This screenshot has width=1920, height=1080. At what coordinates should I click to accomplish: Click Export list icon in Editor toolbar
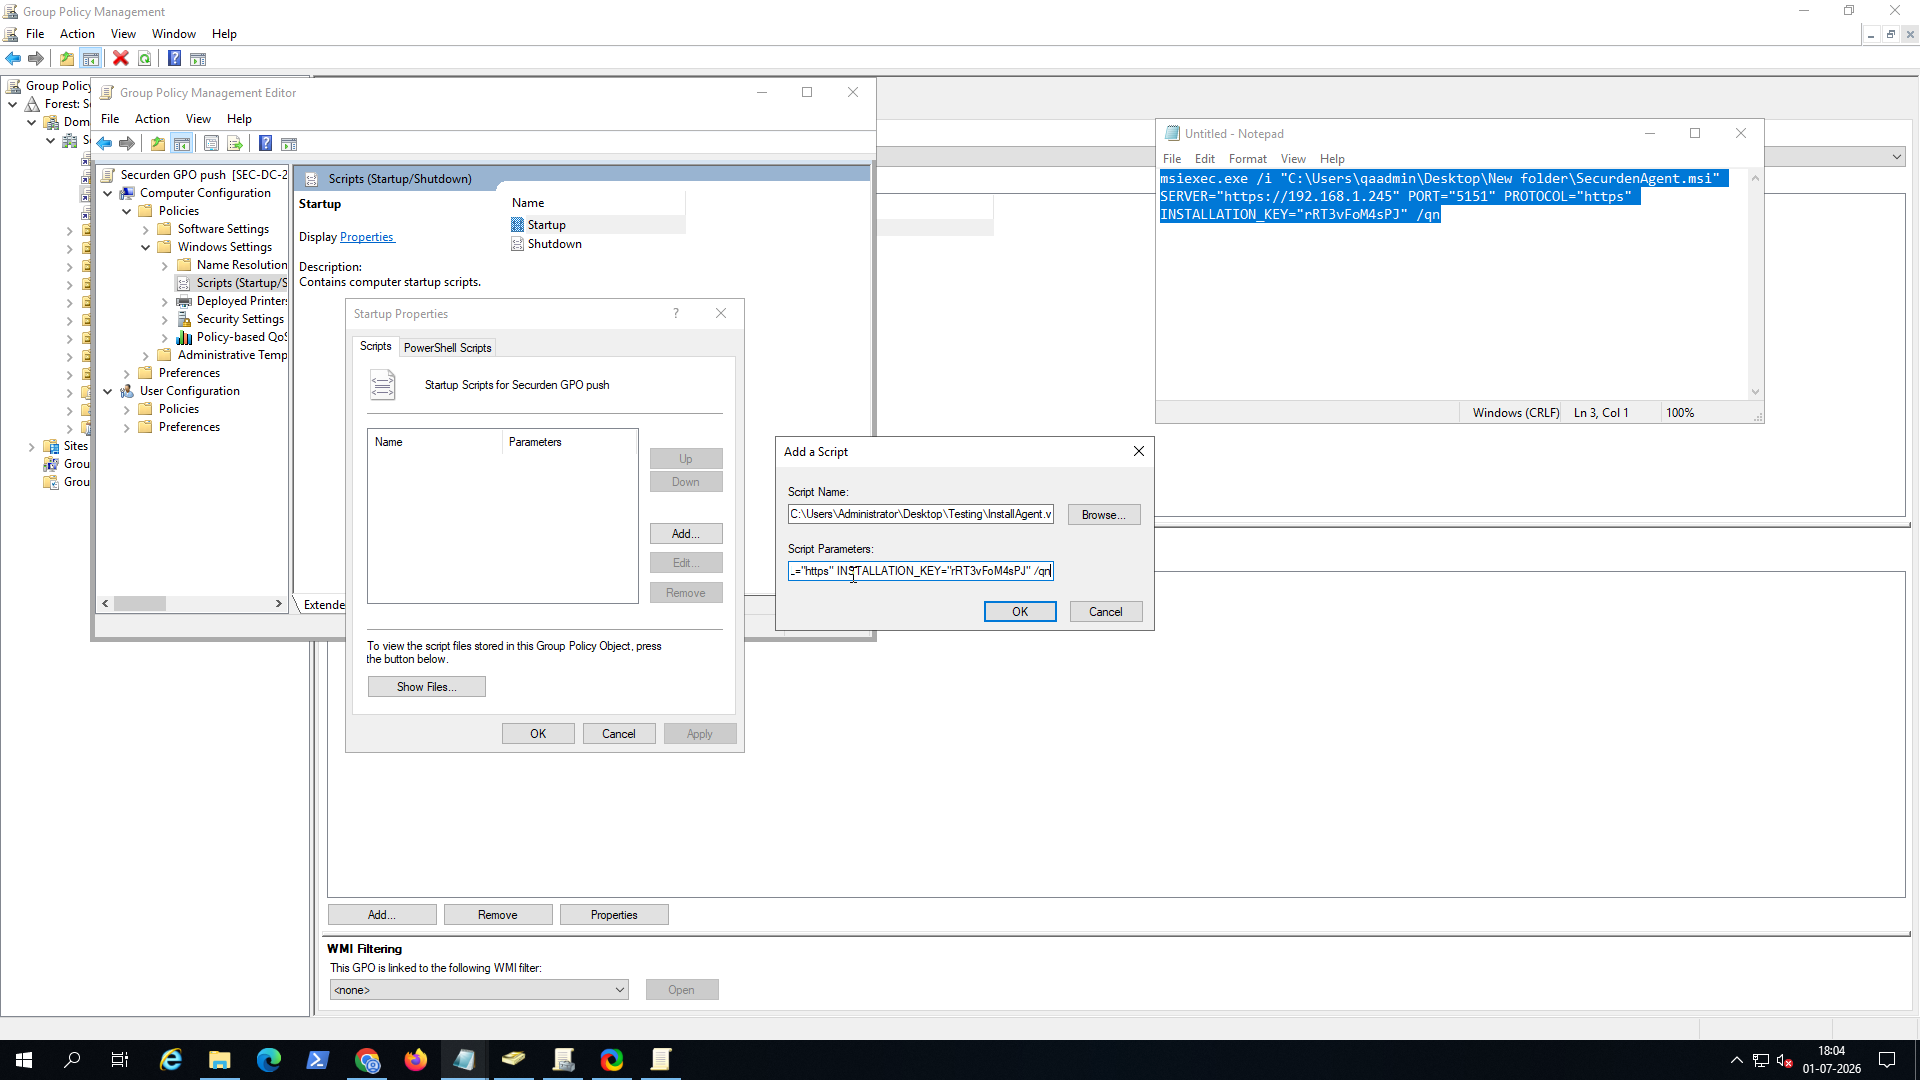coord(235,144)
